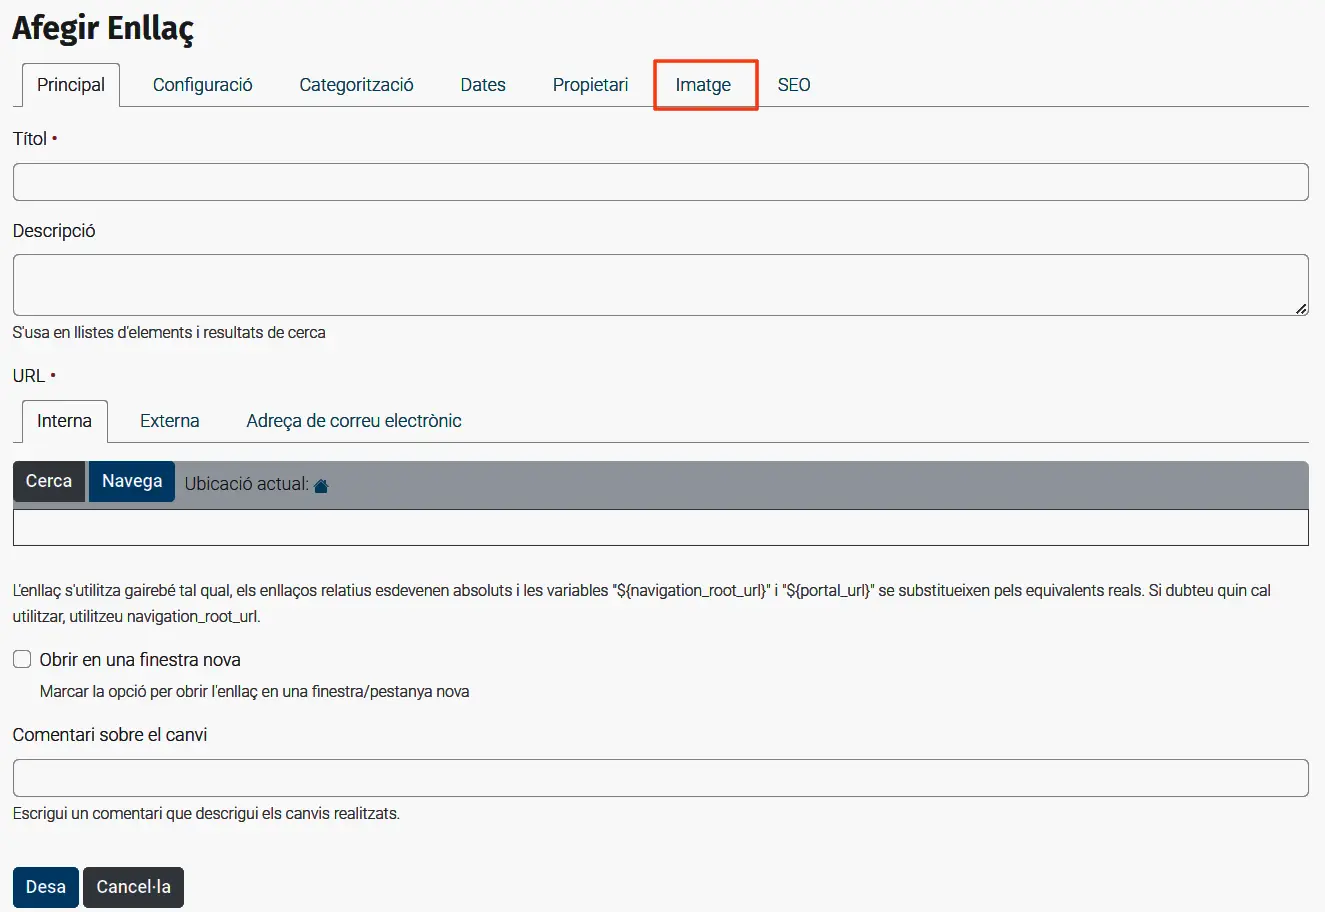1325x912 pixels.
Task: Click the Cancel·la button
Action: click(x=133, y=887)
